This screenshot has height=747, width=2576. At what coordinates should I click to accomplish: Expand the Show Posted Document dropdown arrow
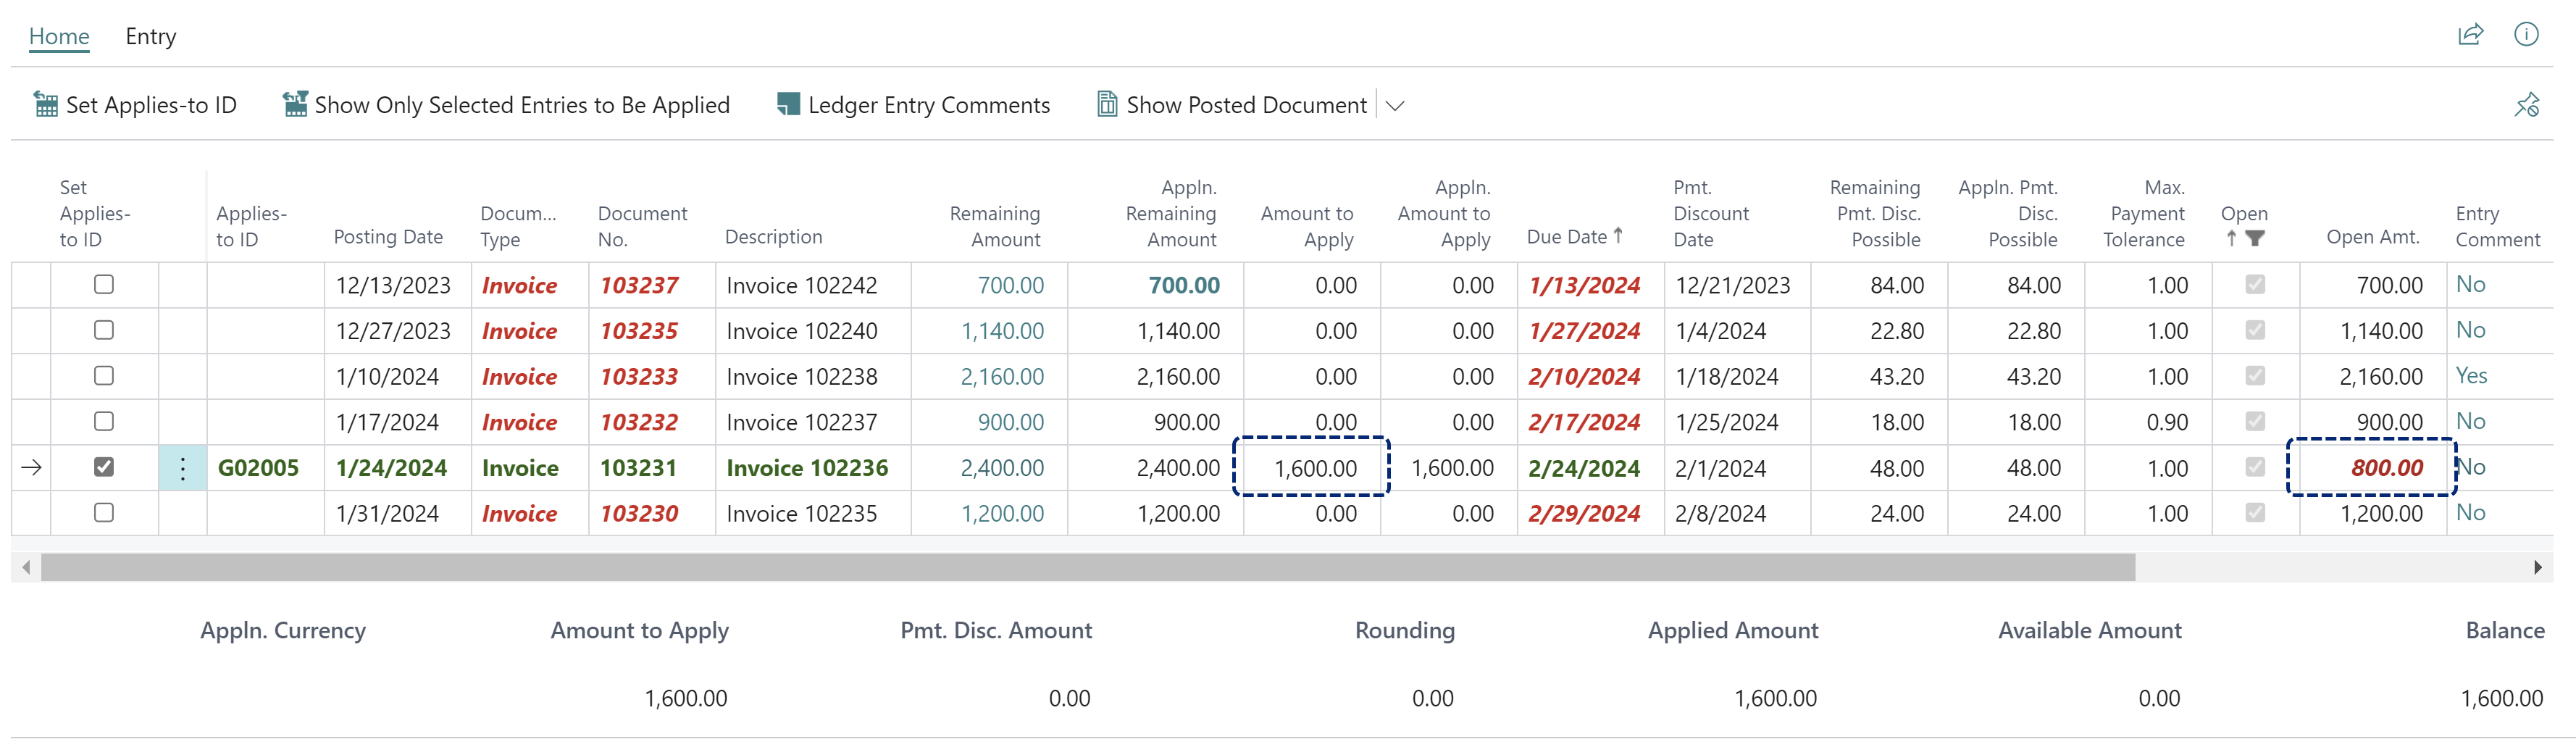pos(1395,105)
